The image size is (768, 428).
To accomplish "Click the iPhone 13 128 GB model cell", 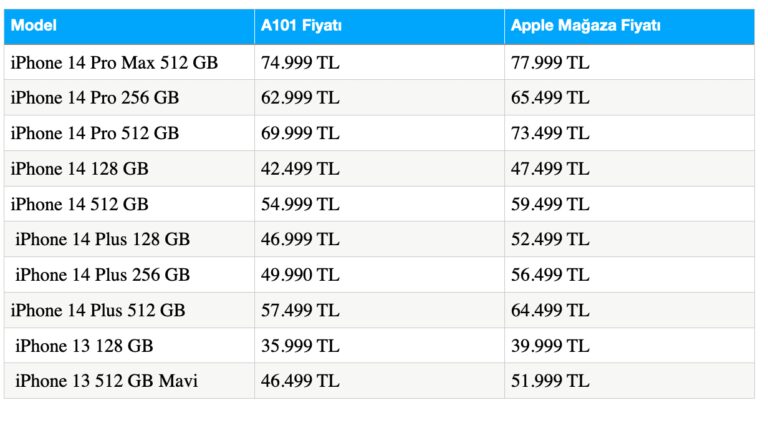I will click(84, 346).
